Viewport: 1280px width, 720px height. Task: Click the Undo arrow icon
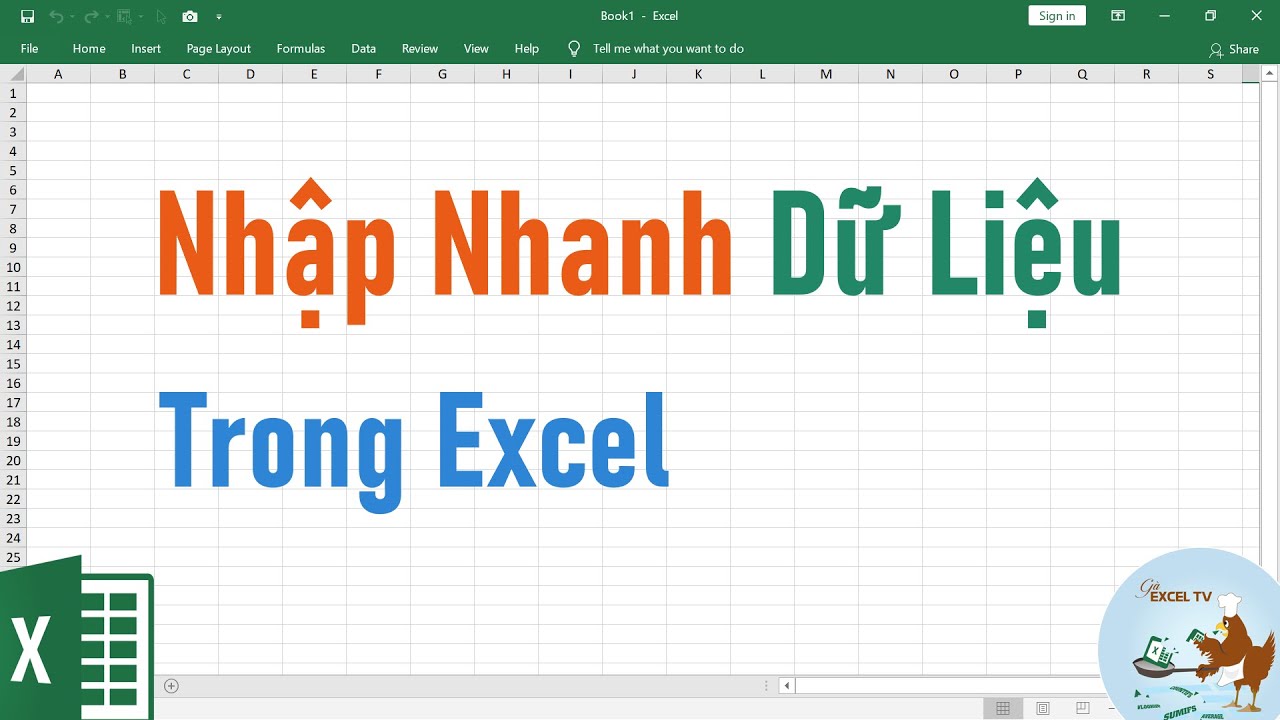56,16
